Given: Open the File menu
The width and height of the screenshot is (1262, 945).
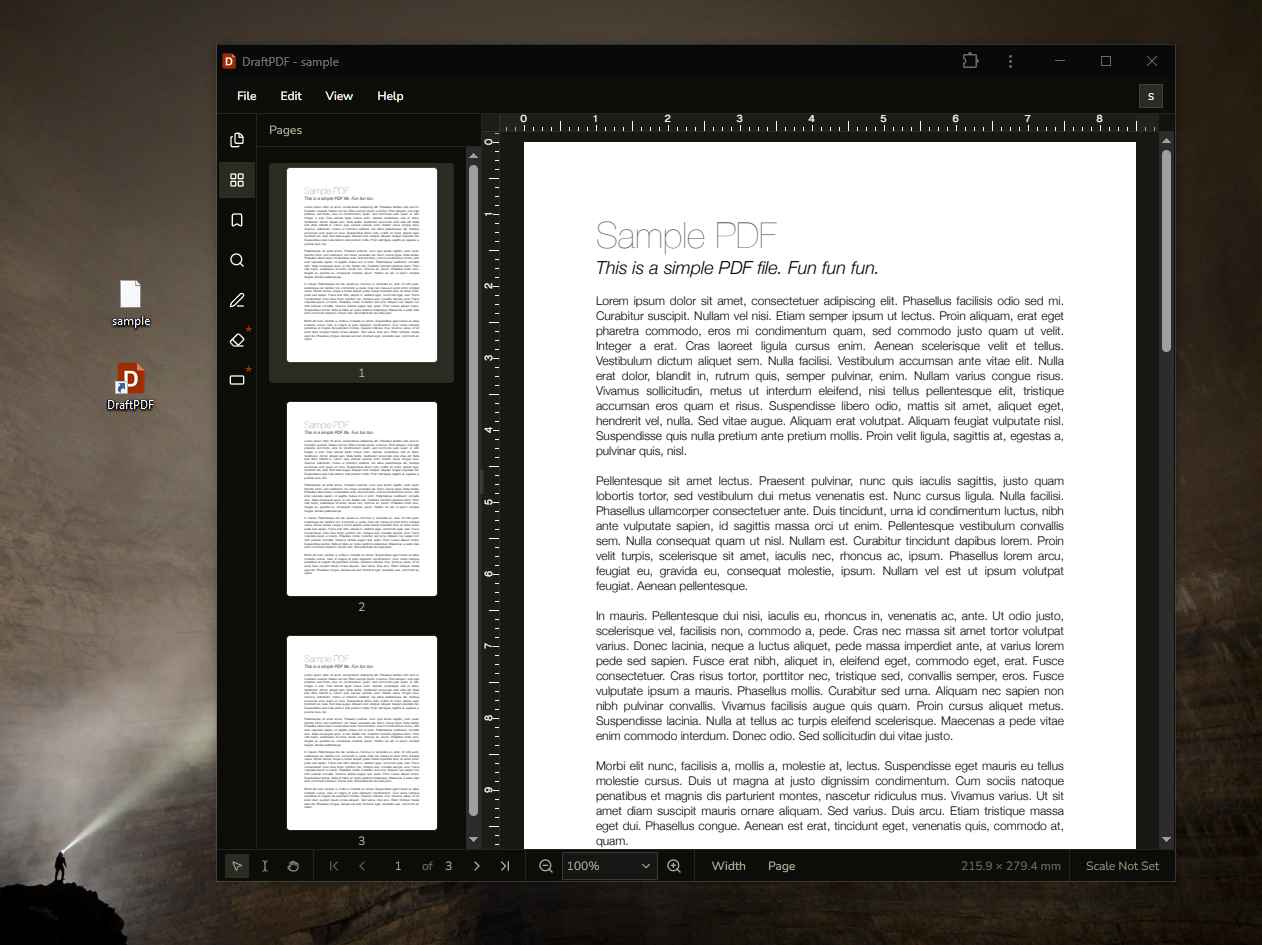Looking at the screenshot, I should point(246,96).
